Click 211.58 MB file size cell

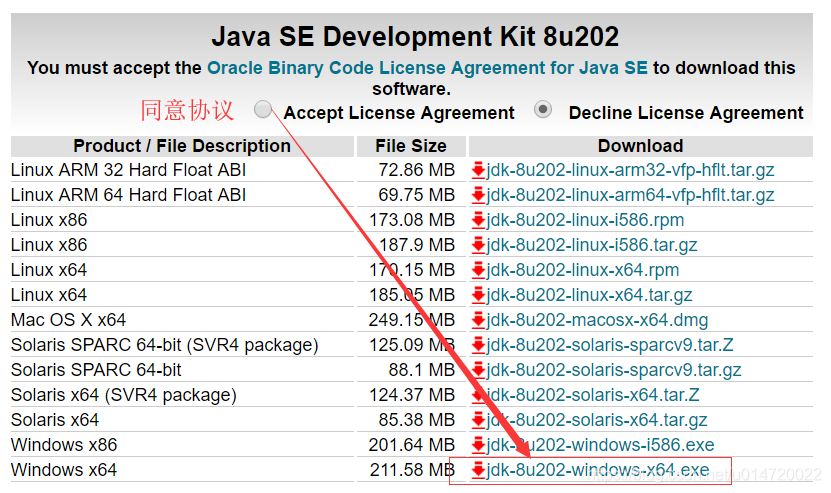[412, 470]
